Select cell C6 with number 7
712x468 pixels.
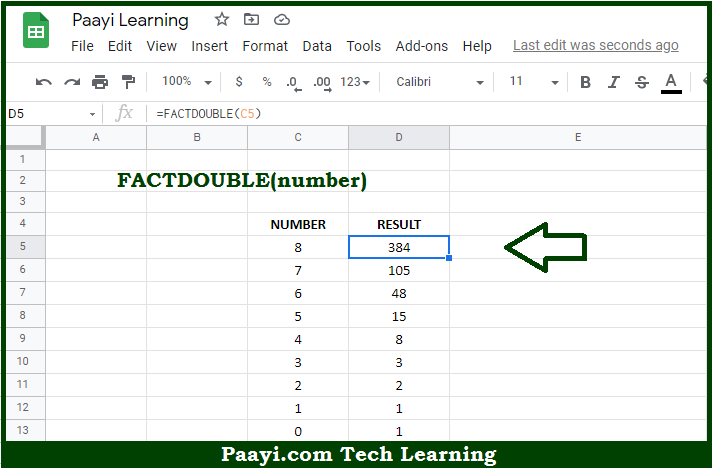click(298, 271)
